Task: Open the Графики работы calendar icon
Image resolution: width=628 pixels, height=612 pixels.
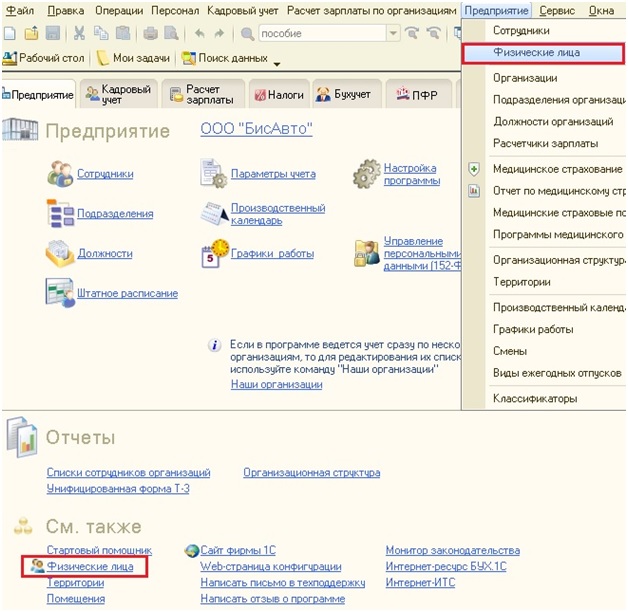Action: pyautogui.click(x=214, y=253)
